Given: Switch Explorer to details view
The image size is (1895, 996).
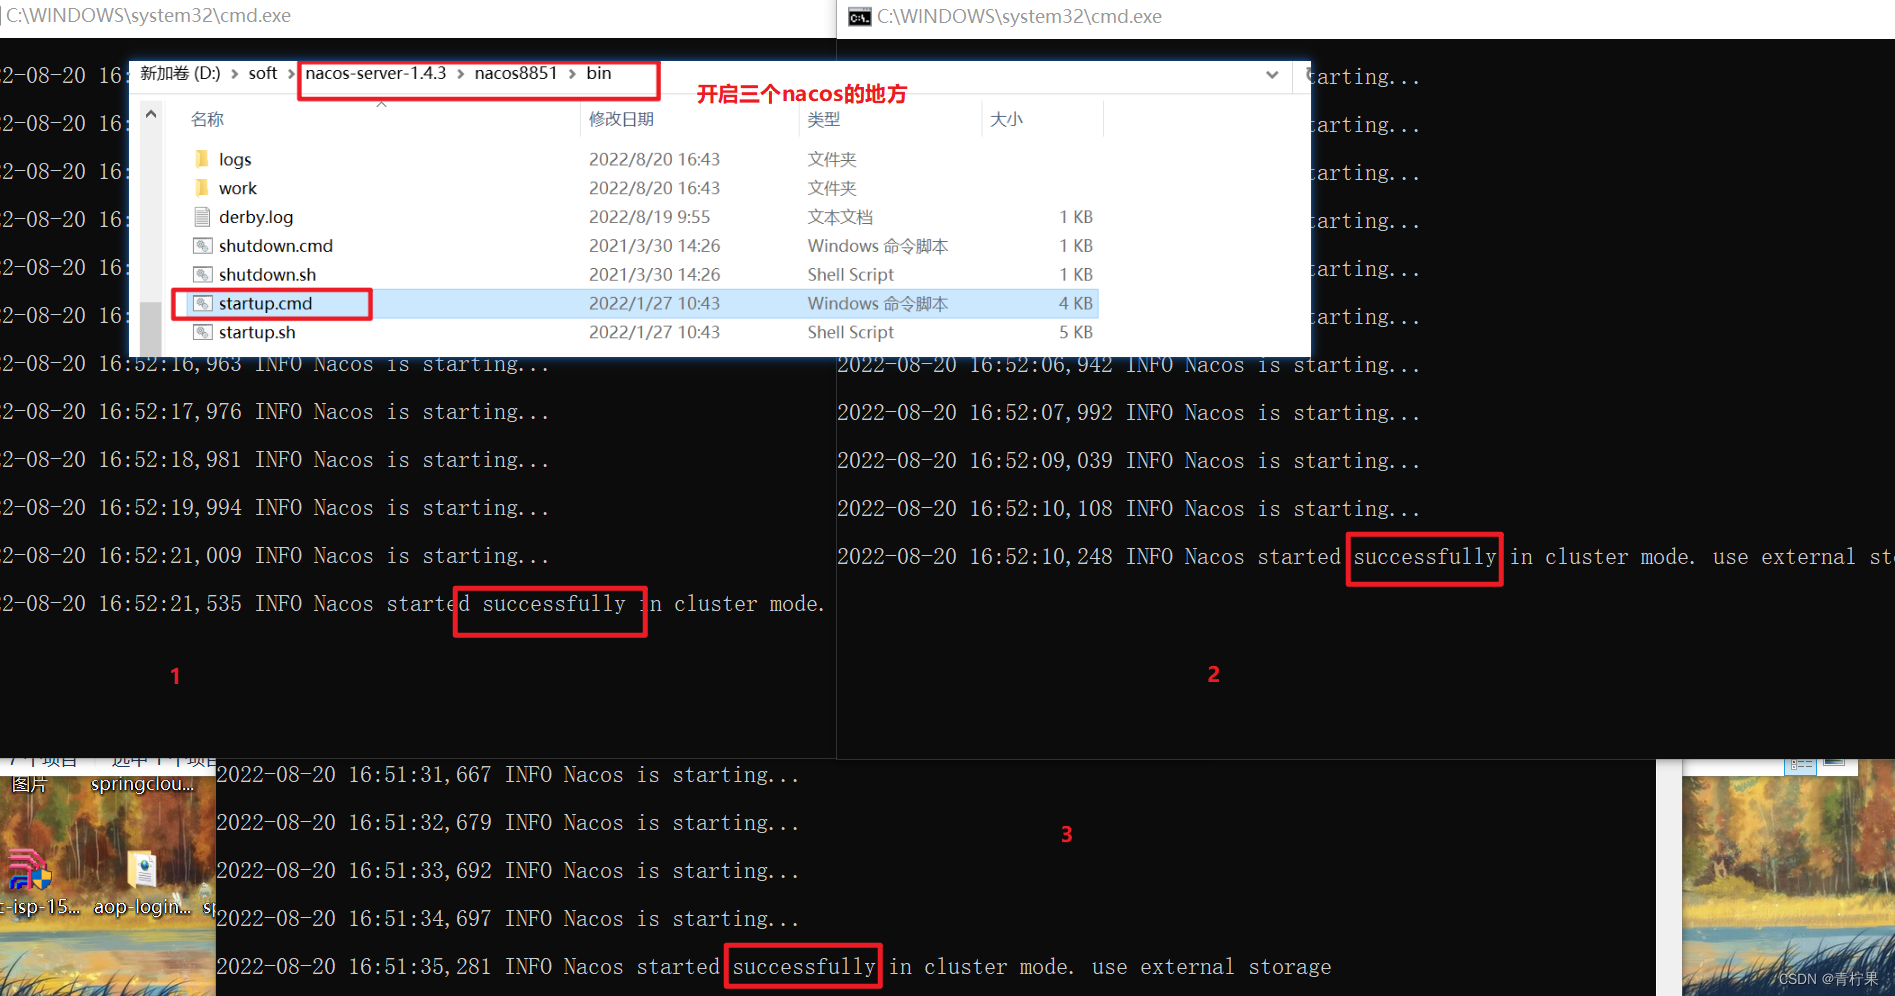Looking at the screenshot, I should (x=1800, y=767).
